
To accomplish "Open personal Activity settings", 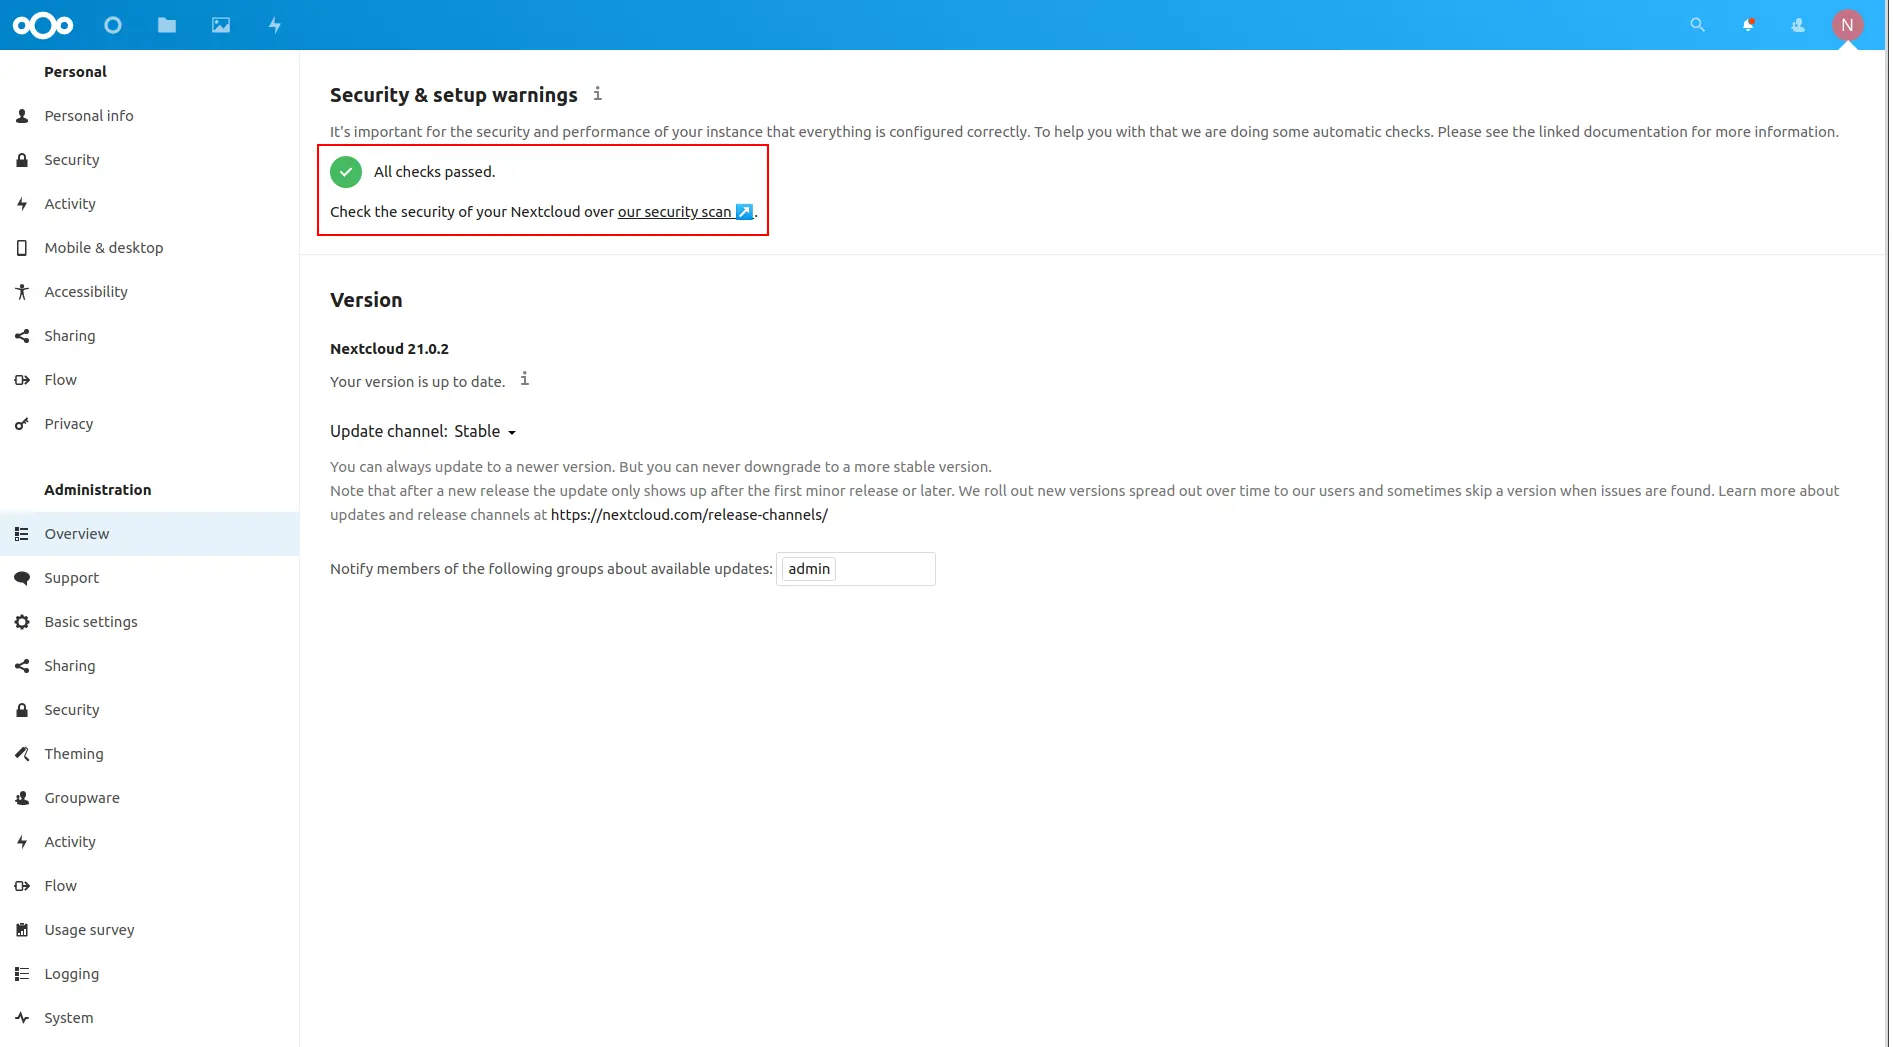I will pyautogui.click(x=150, y=204).
